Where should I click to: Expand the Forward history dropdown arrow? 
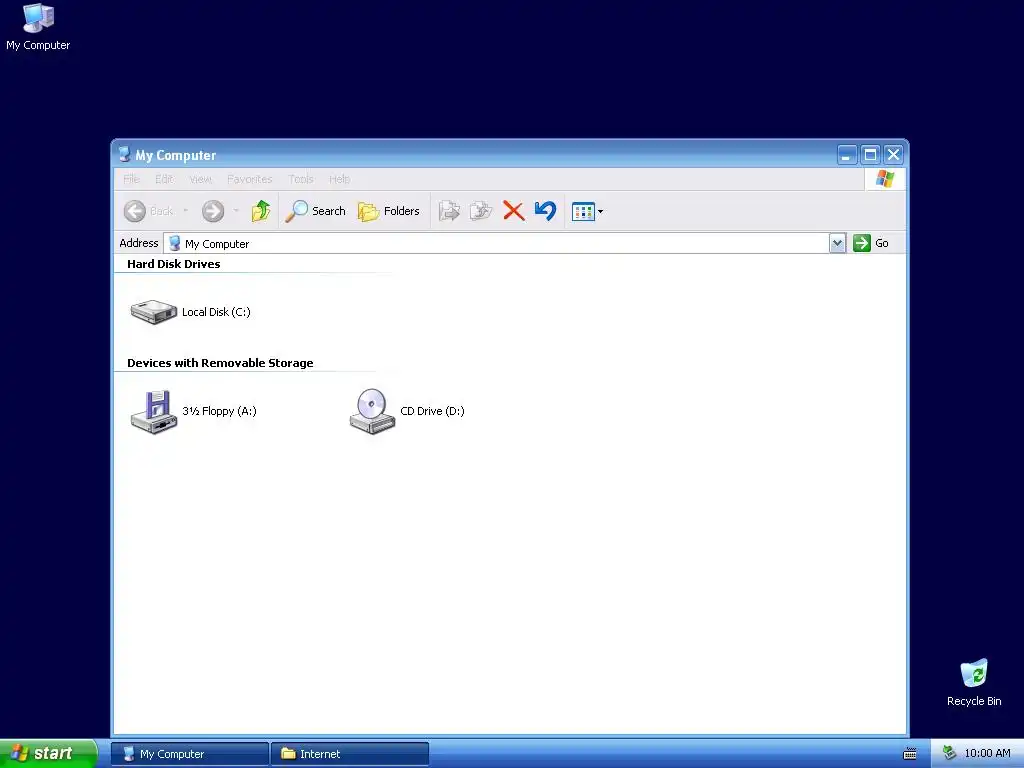236,211
